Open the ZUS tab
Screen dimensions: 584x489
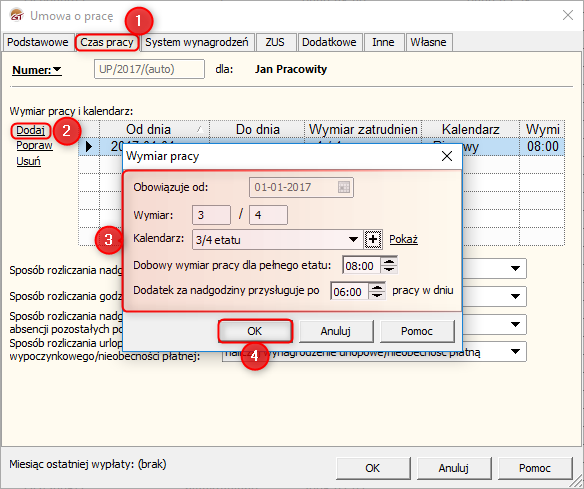[x=275, y=42]
